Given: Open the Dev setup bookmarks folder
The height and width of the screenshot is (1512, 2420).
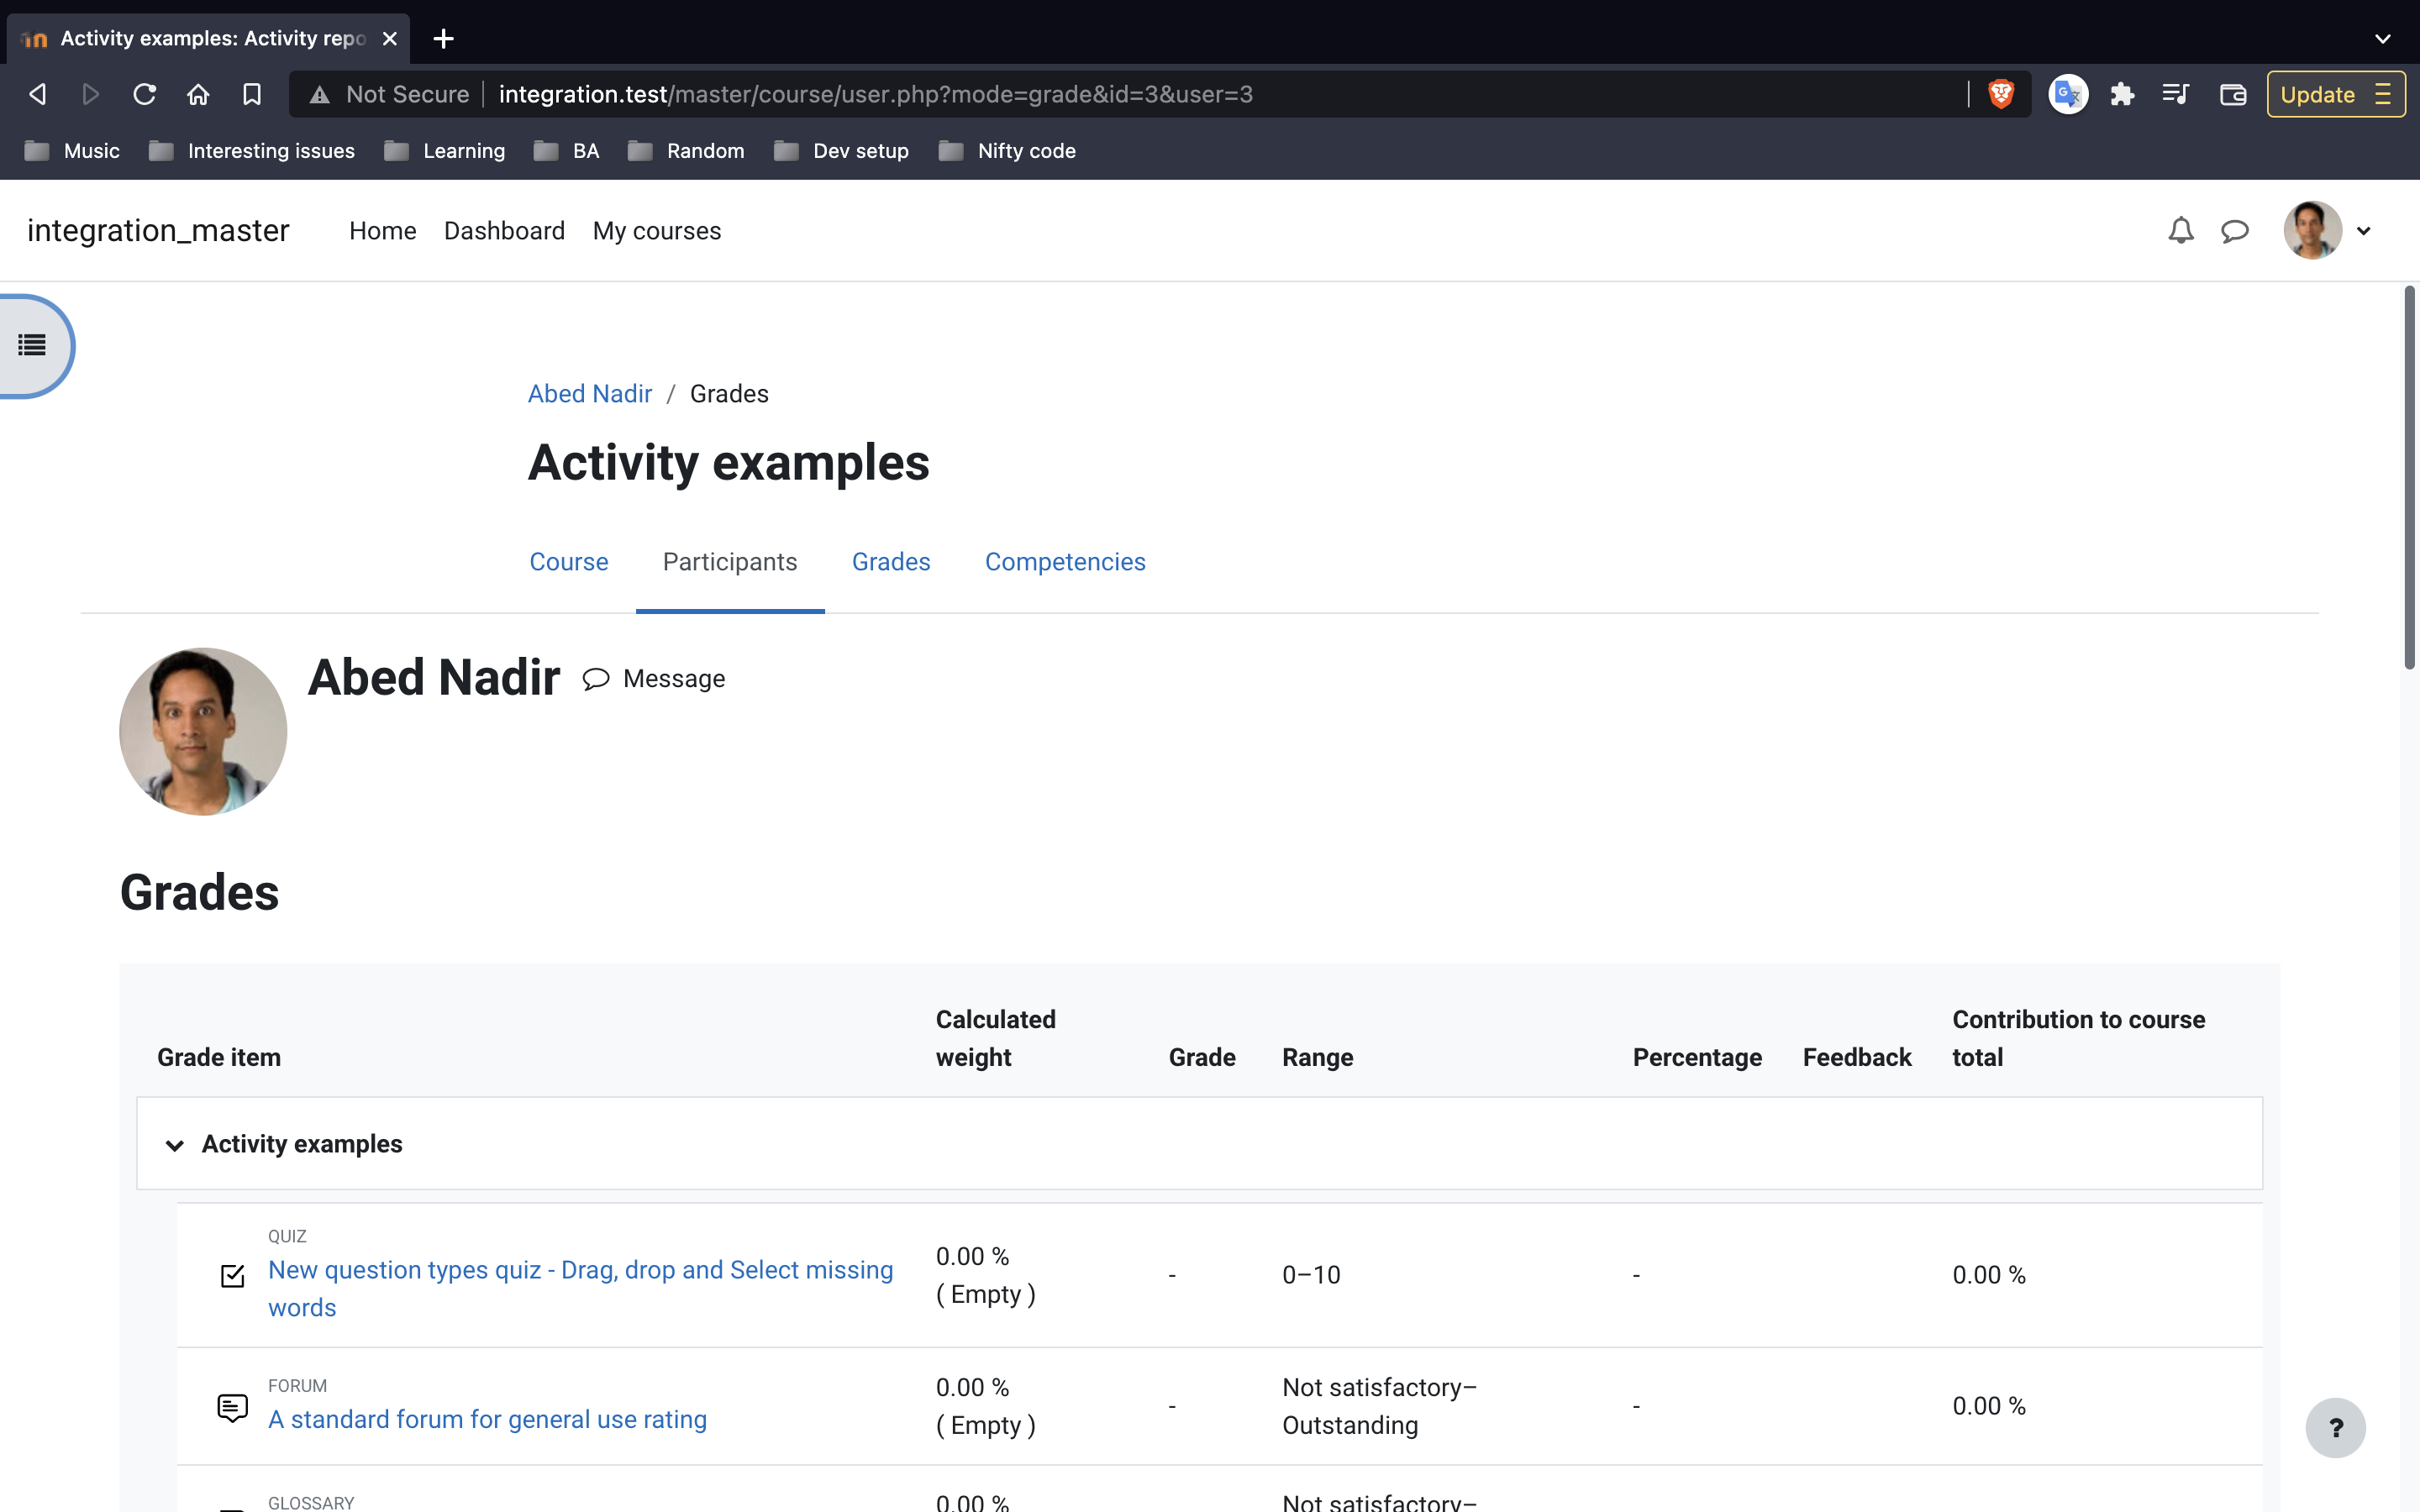Looking at the screenshot, I should pyautogui.click(x=842, y=151).
